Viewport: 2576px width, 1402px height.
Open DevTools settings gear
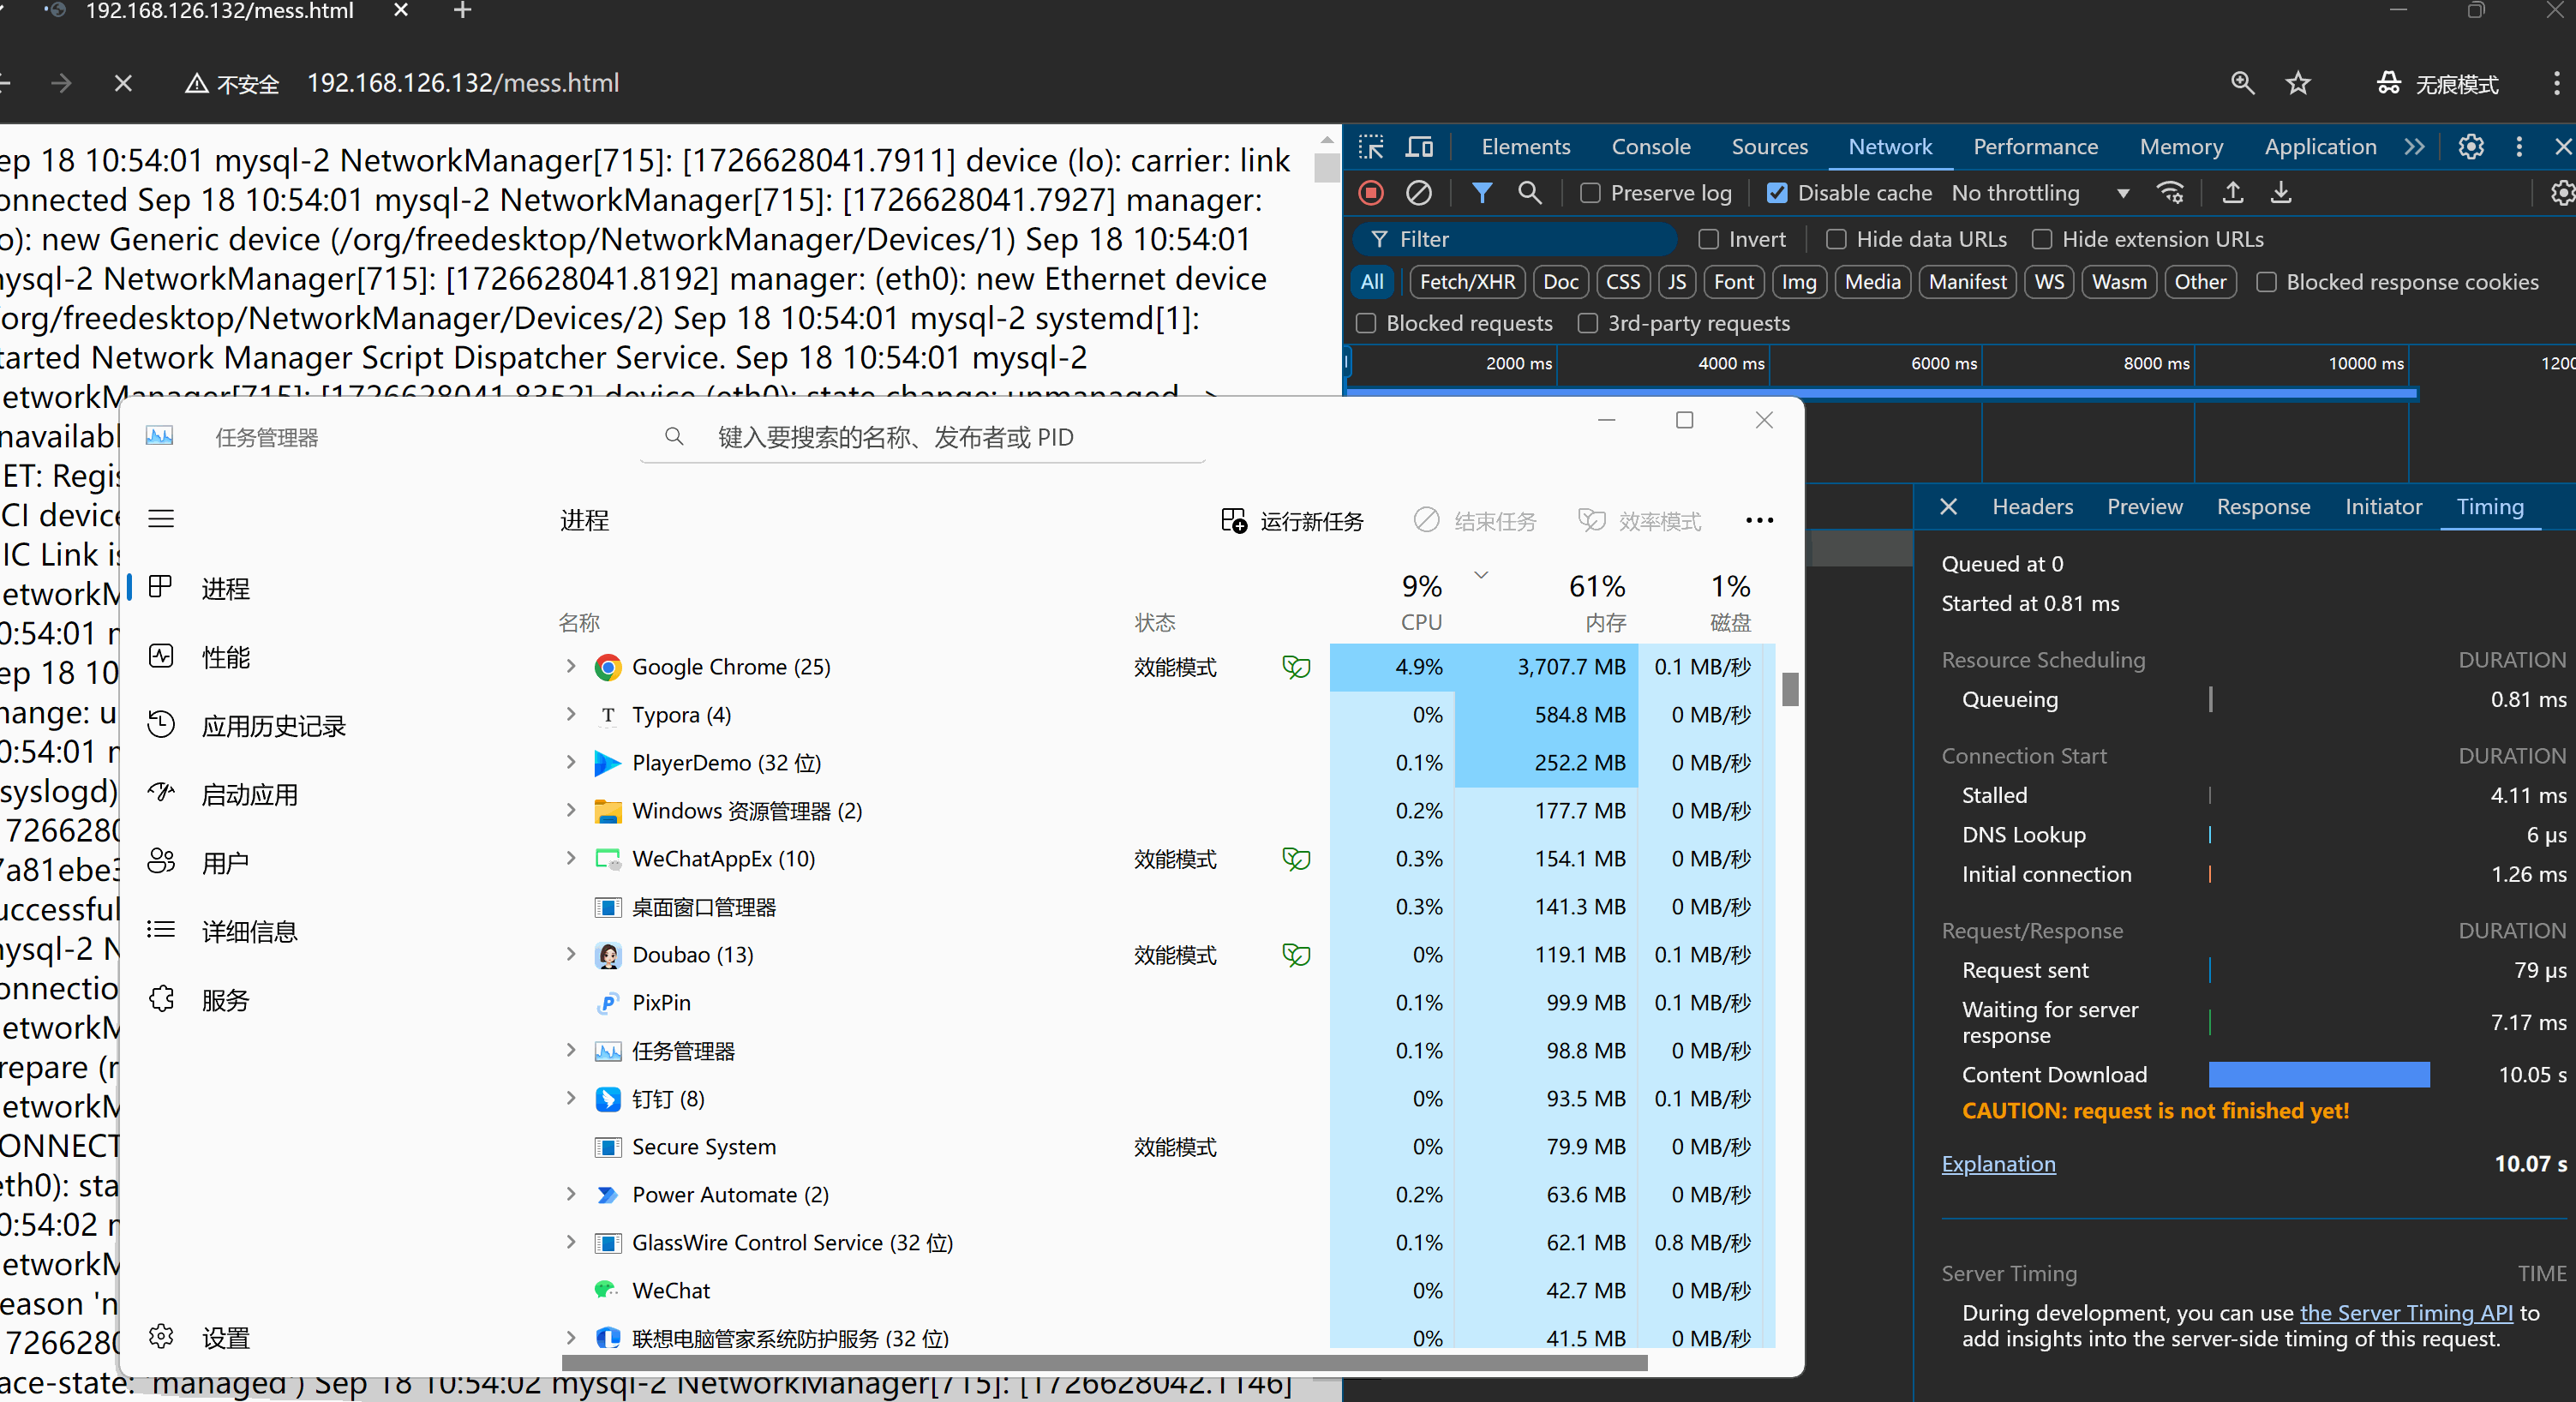[2470, 147]
